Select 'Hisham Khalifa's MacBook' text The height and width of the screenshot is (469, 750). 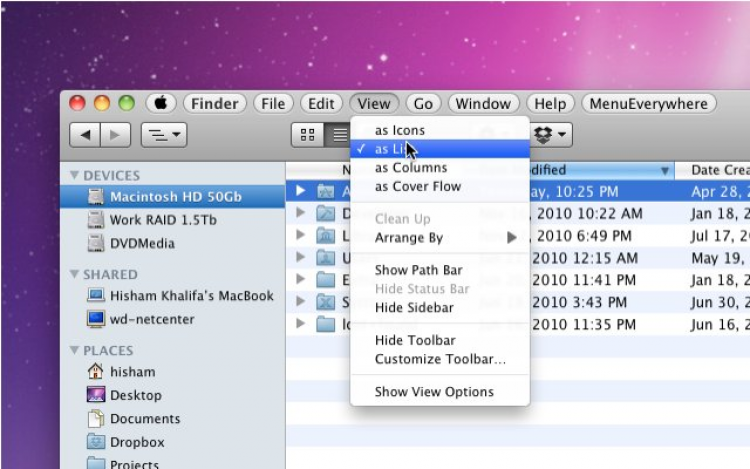tap(192, 296)
